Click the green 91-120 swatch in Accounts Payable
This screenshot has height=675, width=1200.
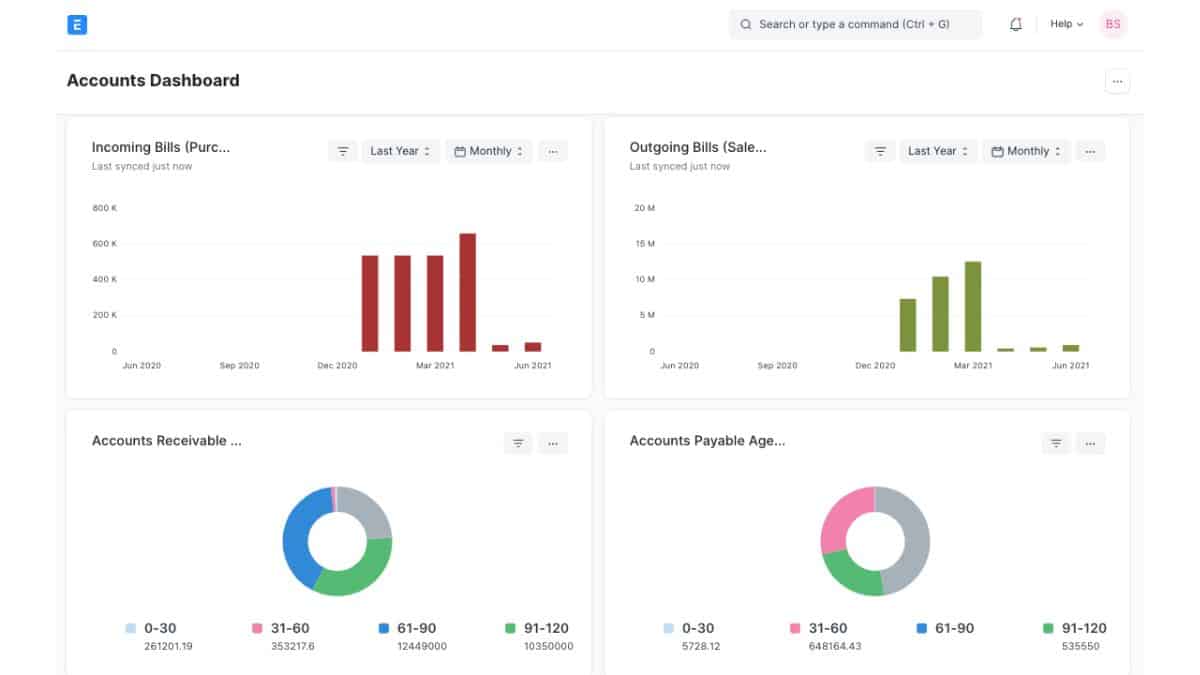point(1048,629)
